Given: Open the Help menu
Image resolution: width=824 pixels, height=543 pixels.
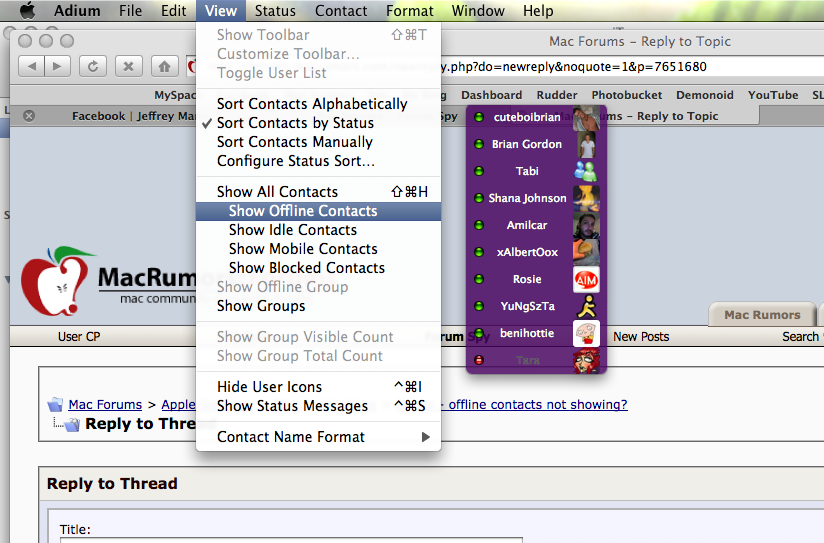Looking at the screenshot, I should point(538,11).
